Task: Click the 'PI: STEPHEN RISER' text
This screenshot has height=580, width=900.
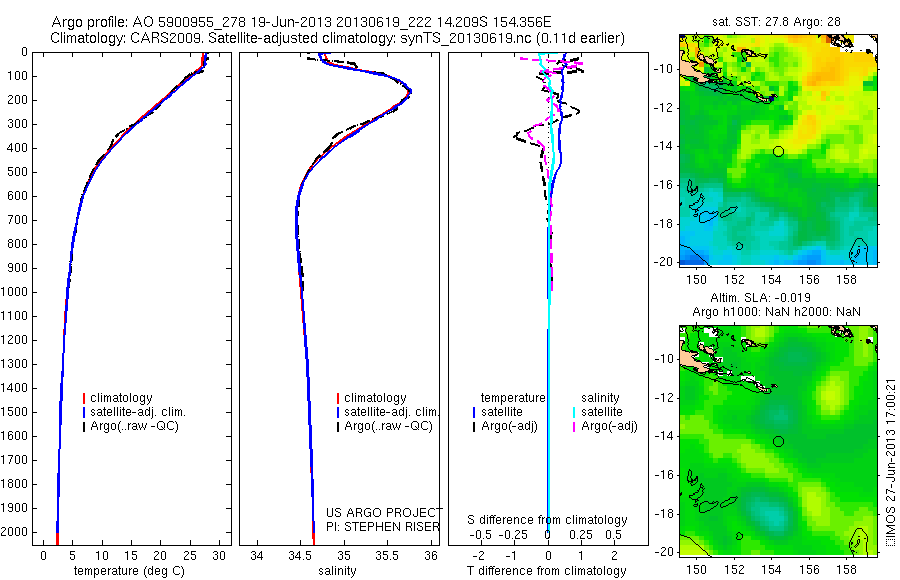Action: tap(383, 527)
